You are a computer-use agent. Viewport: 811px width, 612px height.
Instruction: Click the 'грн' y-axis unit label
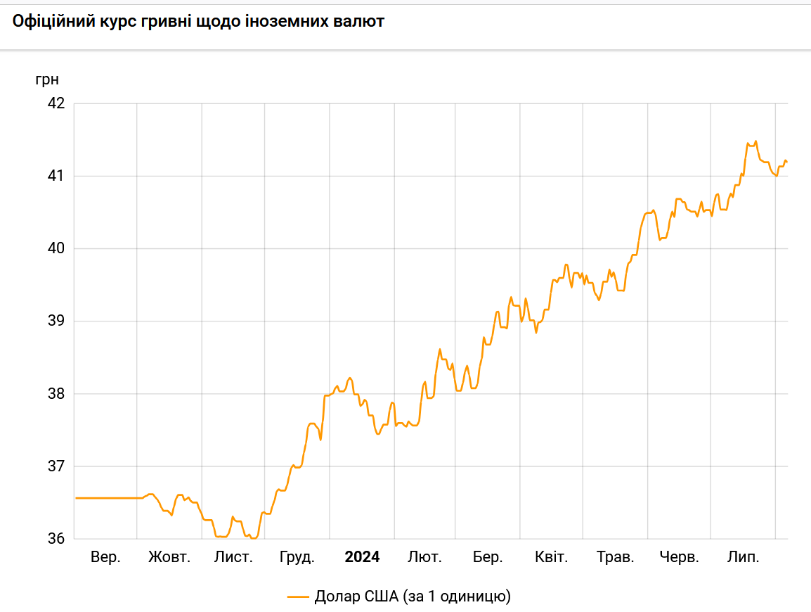[47, 78]
